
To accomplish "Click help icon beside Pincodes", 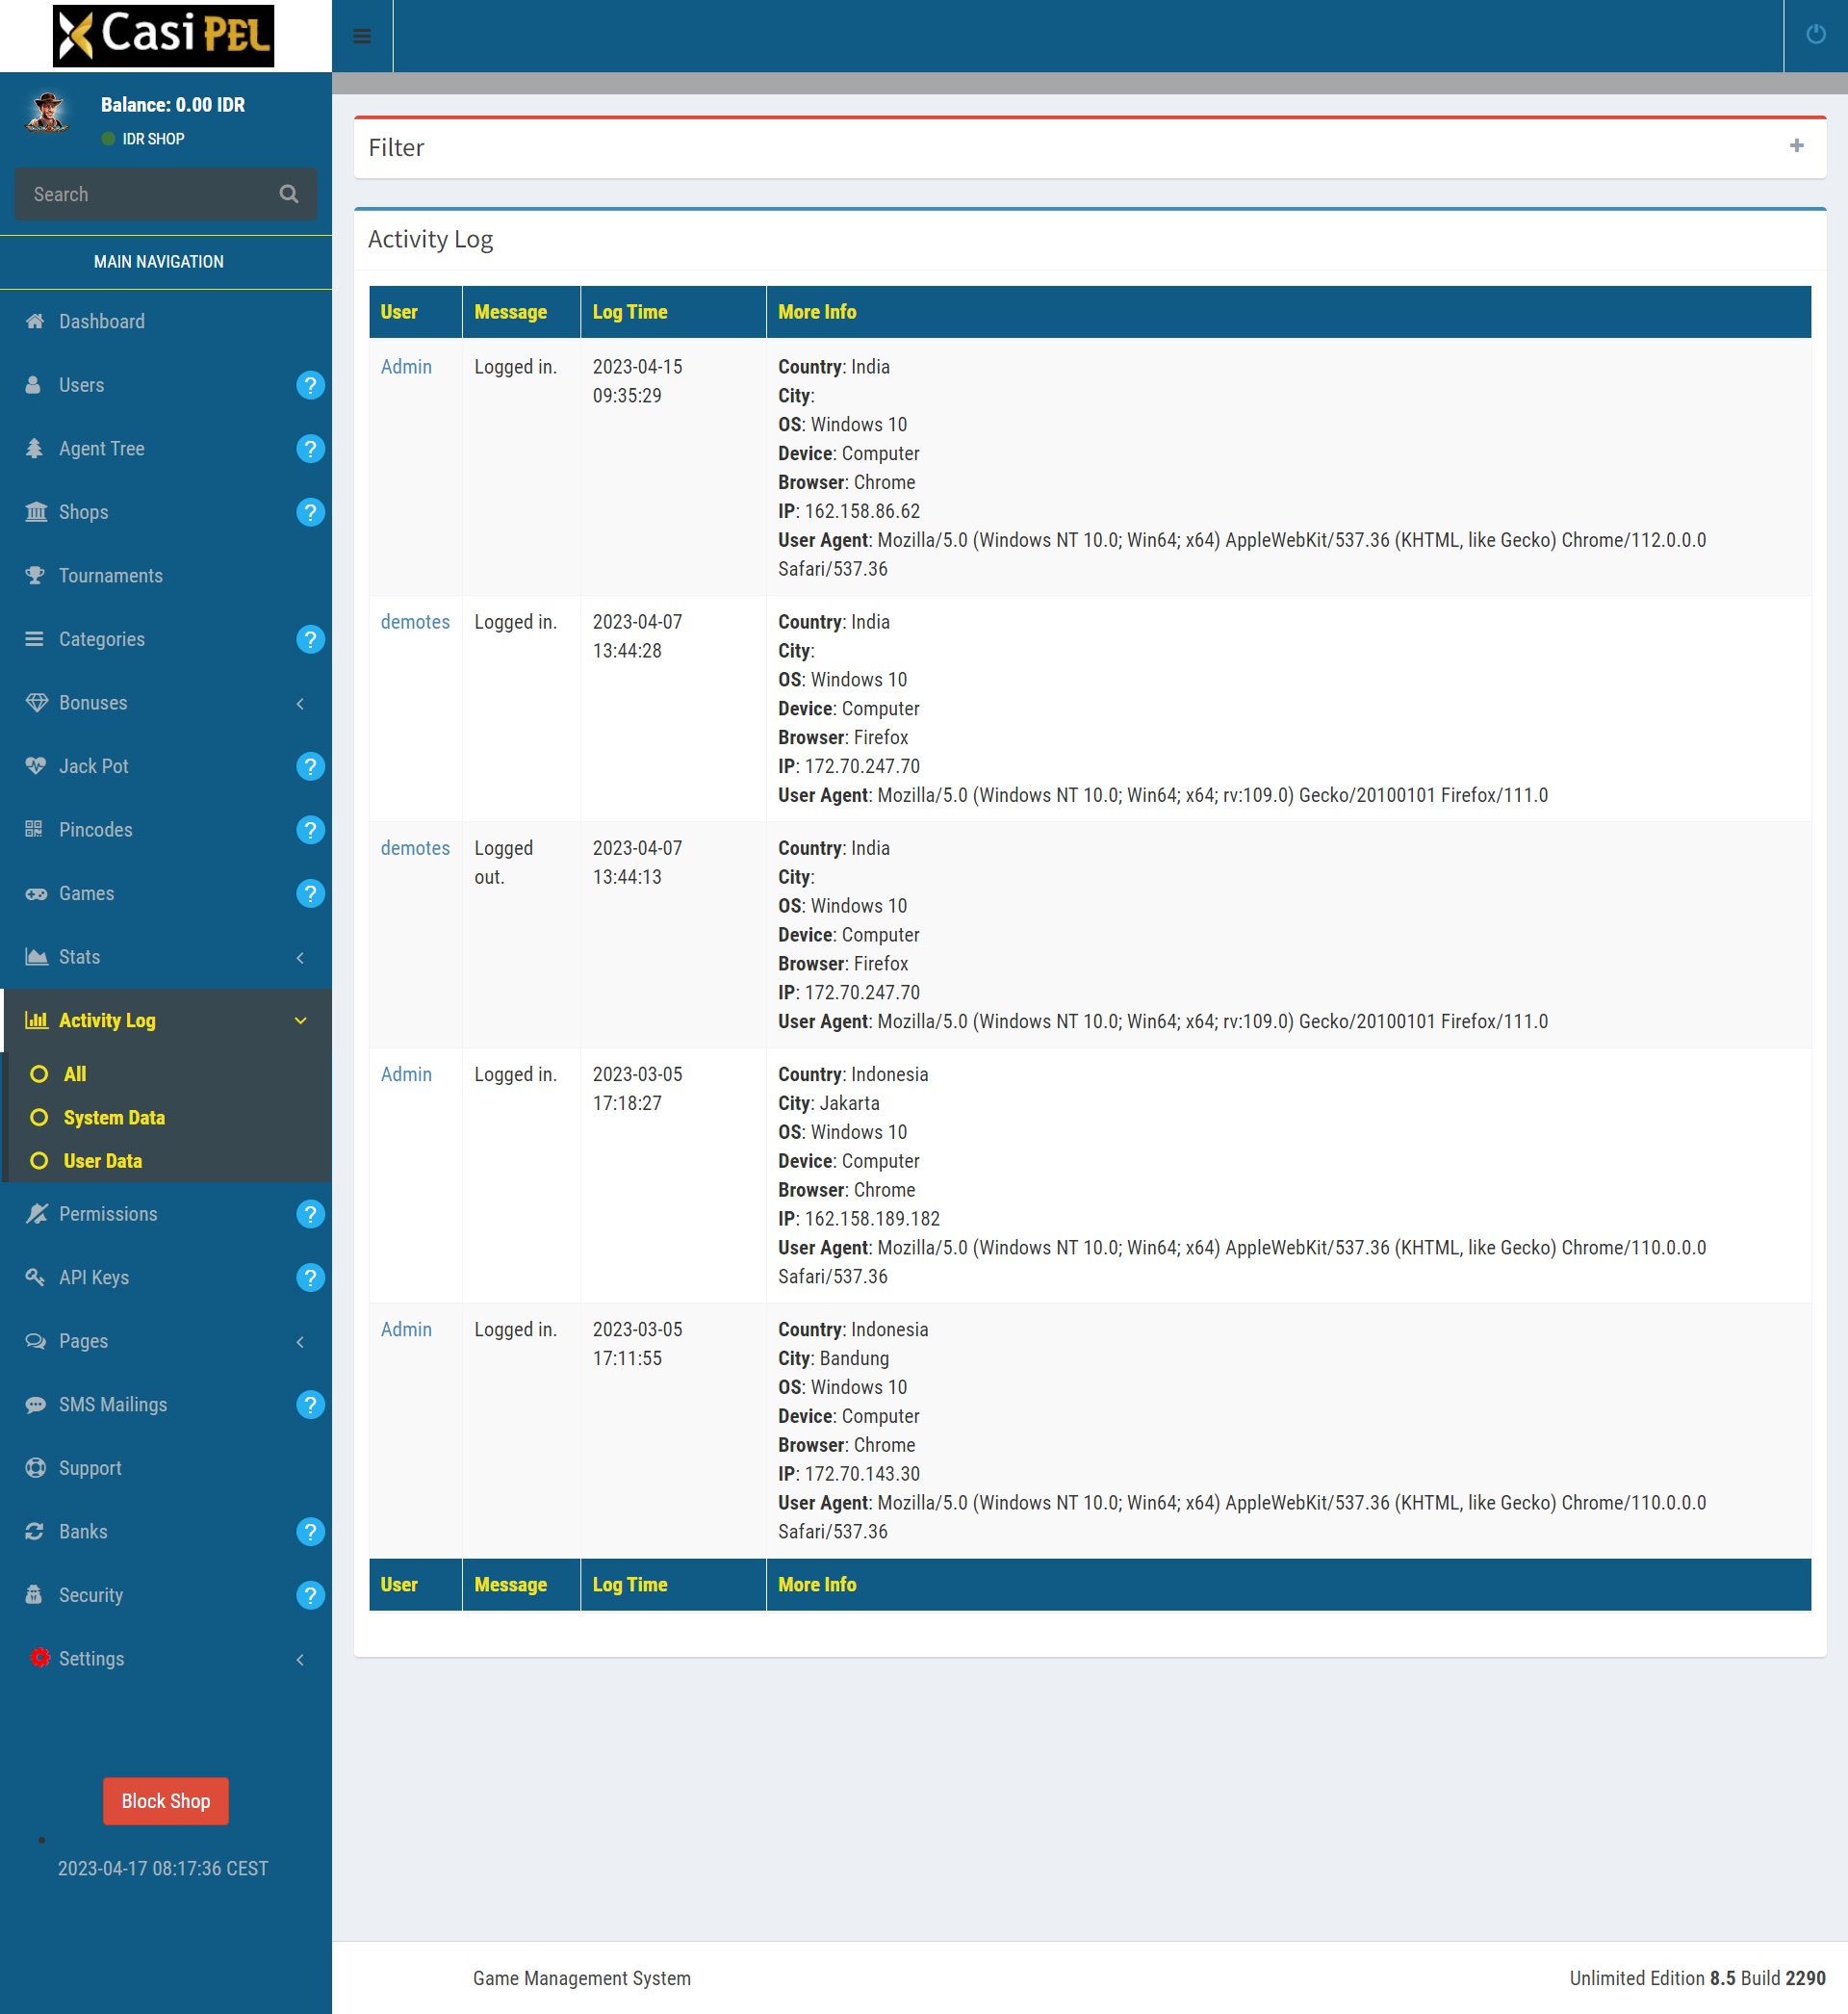I will [310, 830].
